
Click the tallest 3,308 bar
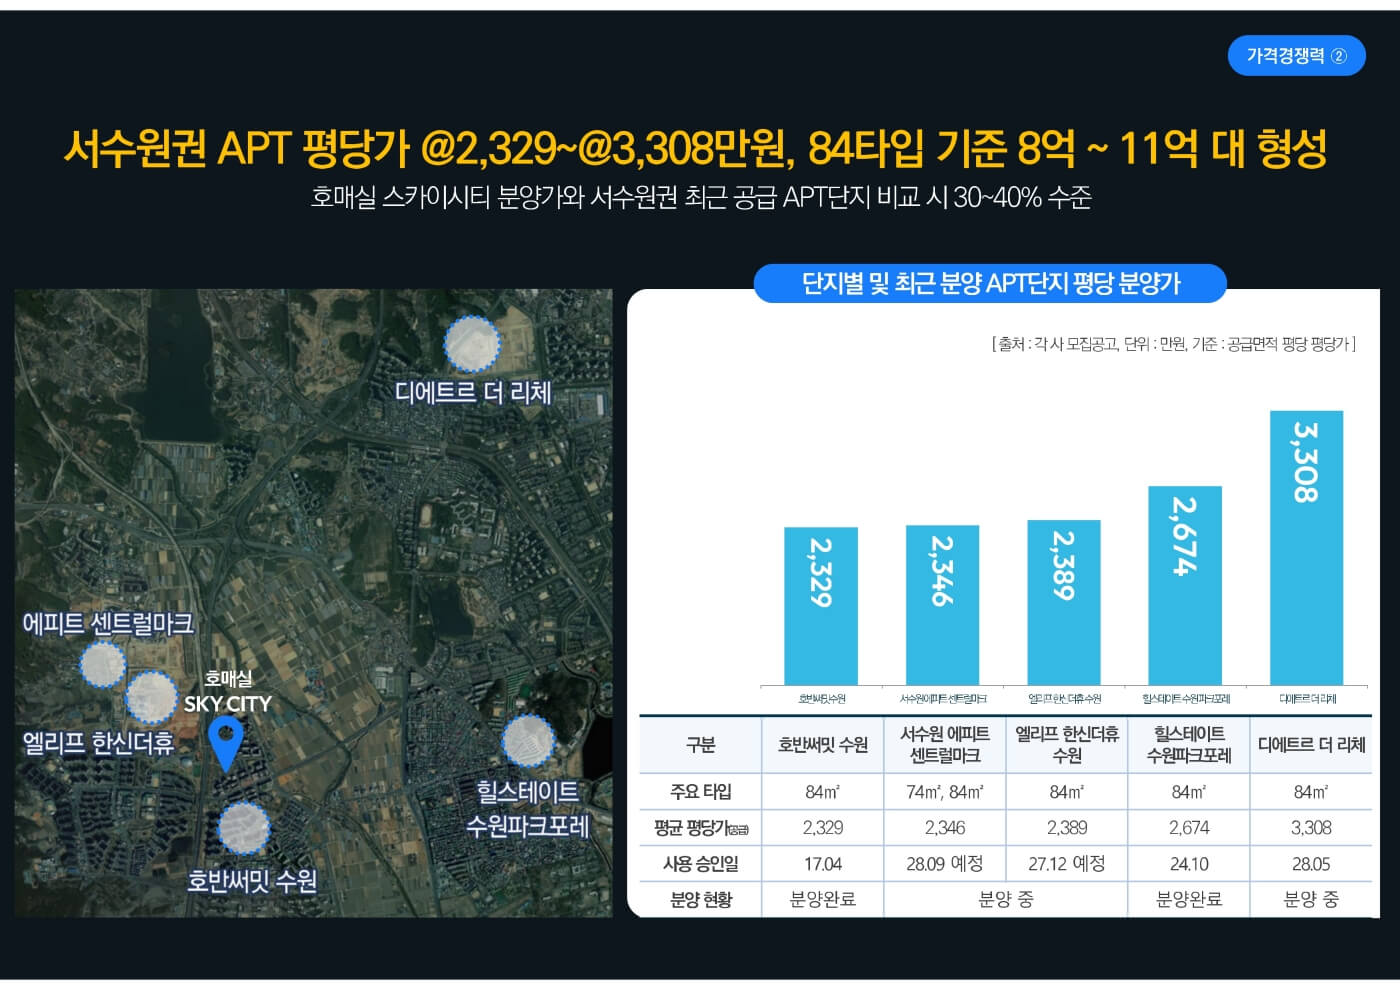pyautogui.click(x=1306, y=545)
